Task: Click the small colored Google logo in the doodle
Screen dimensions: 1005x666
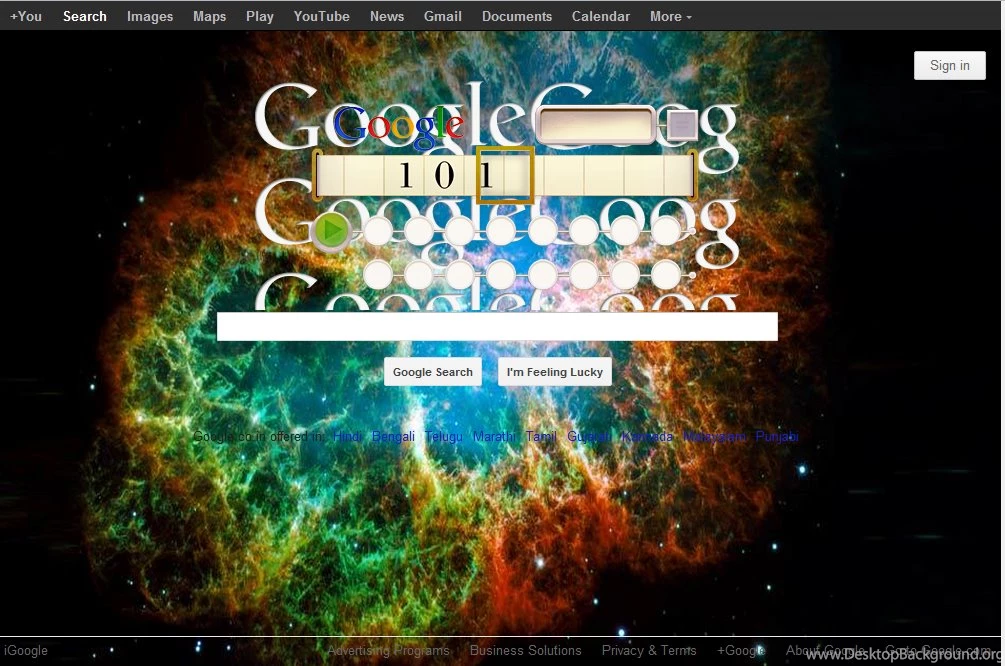Action: click(x=398, y=126)
